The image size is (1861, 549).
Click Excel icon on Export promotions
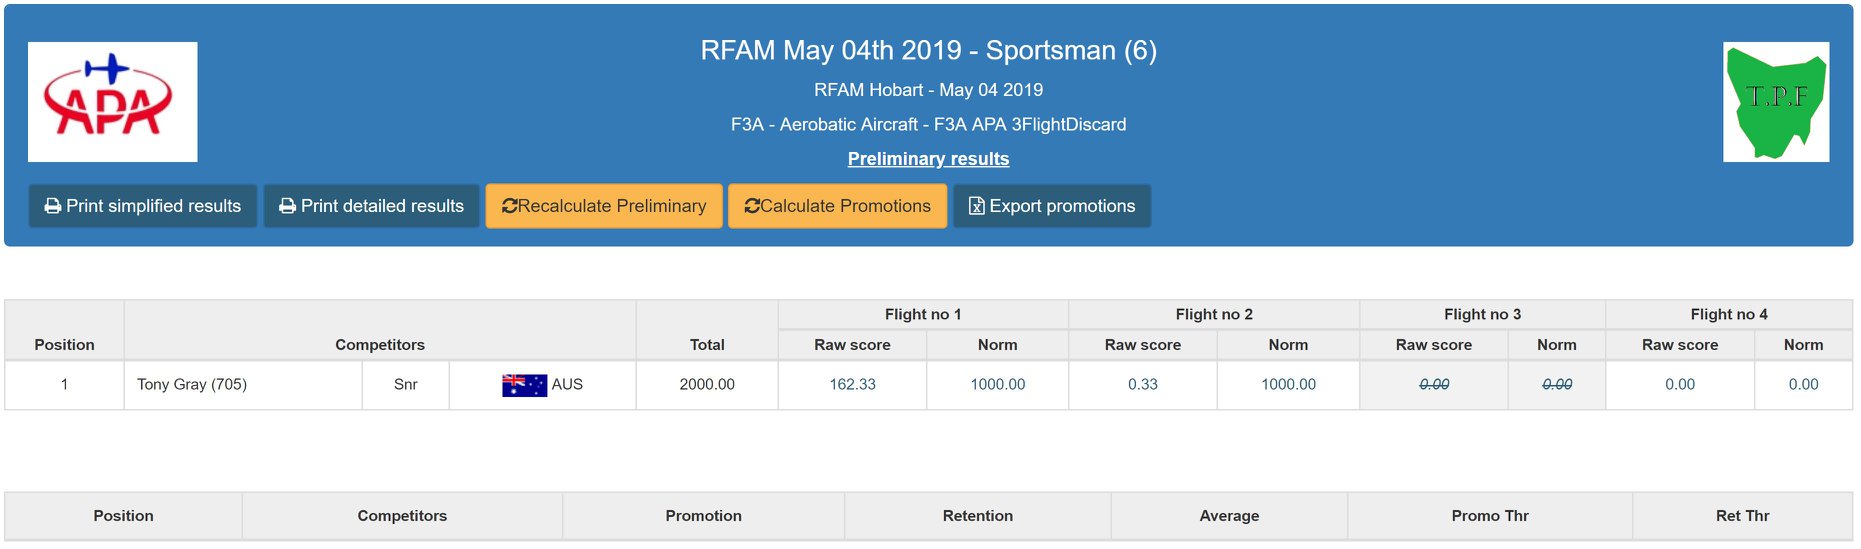click(977, 206)
